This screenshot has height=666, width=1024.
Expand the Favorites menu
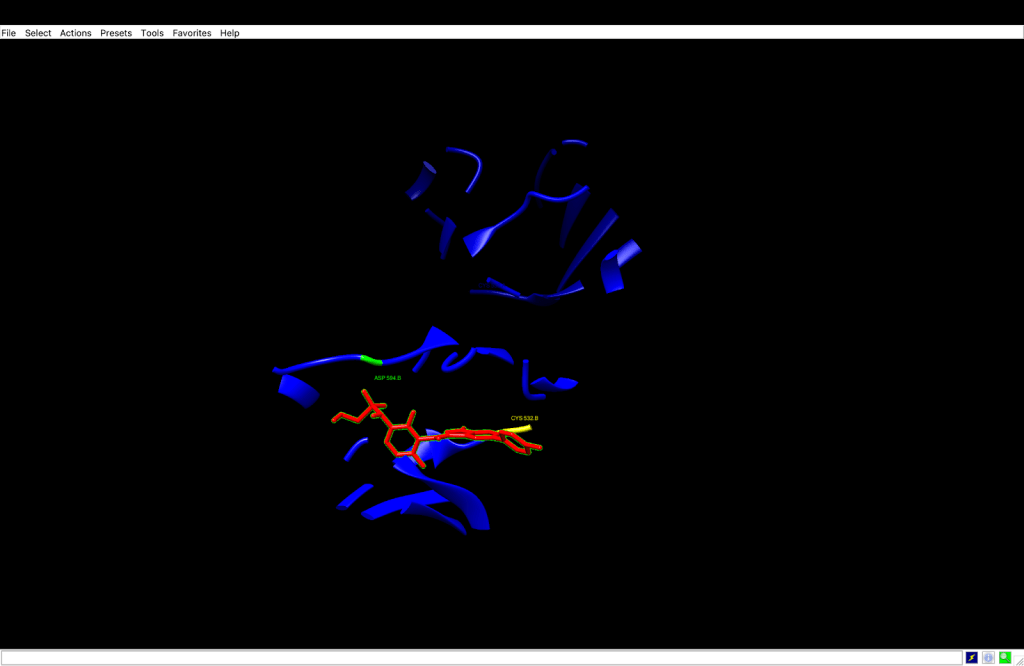pos(192,33)
